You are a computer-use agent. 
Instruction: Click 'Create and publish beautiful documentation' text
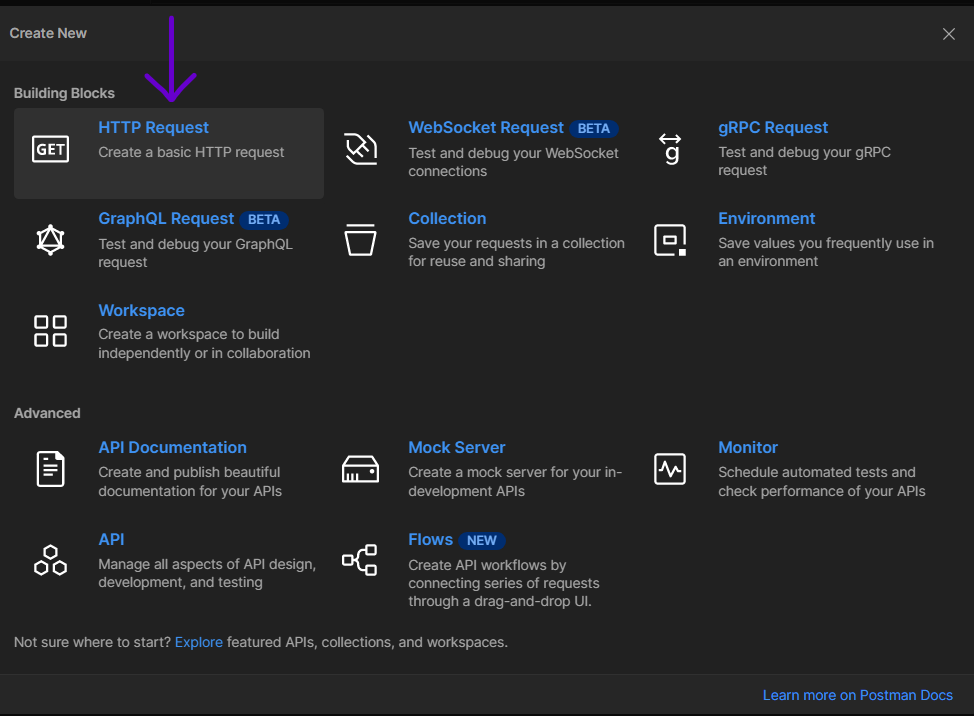(190, 482)
